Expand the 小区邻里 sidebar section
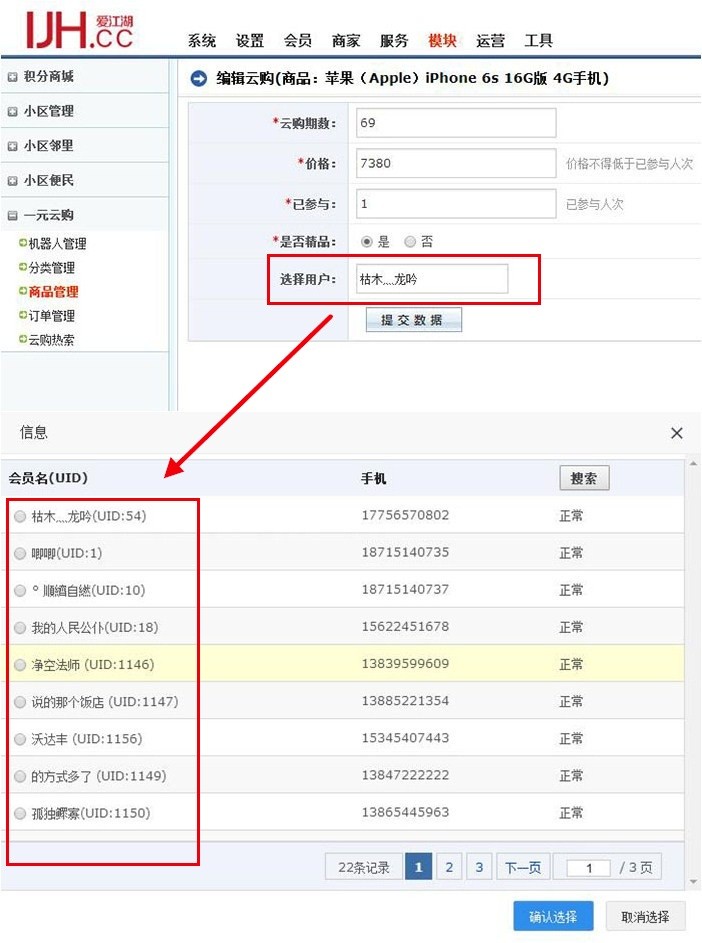Image resolution: width=702 pixels, height=943 pixels. [x=13, y=146]
